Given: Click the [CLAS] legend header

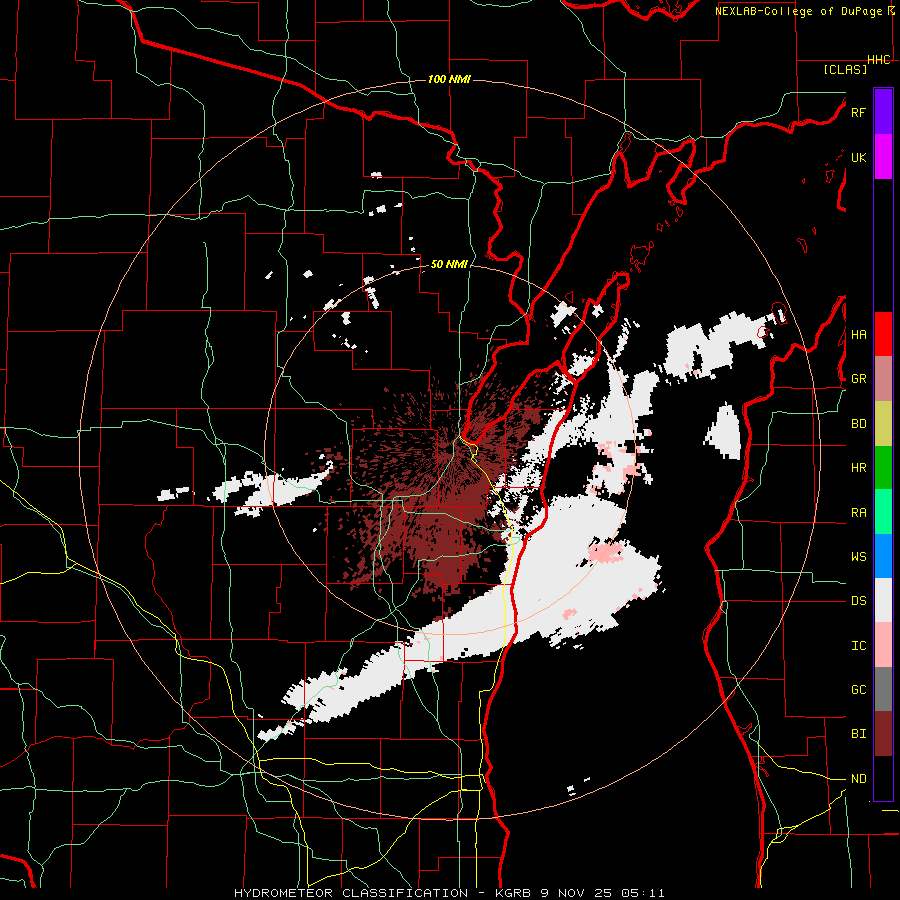Looking at the screenshot, I should click(x=845, y=70).
